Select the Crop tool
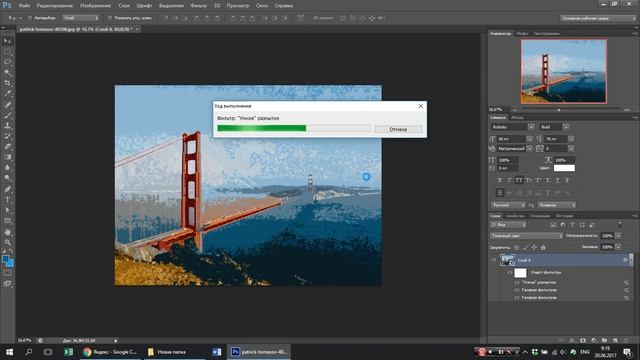 [7, 83]
